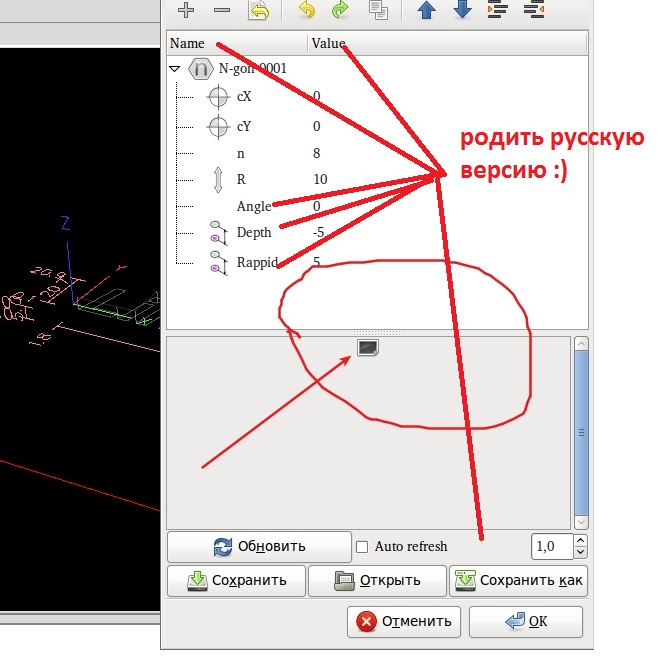Click the small dark preview image icon
The width and height of the screenshot is (667, 666).
(x=368, y=347)
